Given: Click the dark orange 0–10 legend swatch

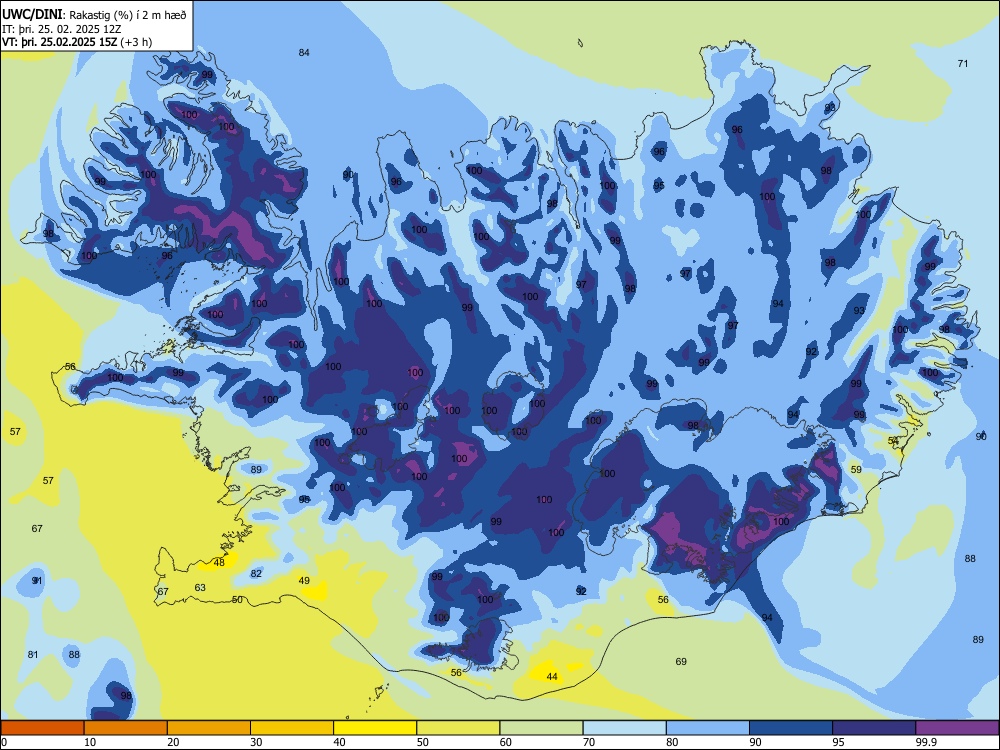Looking at the screenshot, I should click(x=42, y=728).
